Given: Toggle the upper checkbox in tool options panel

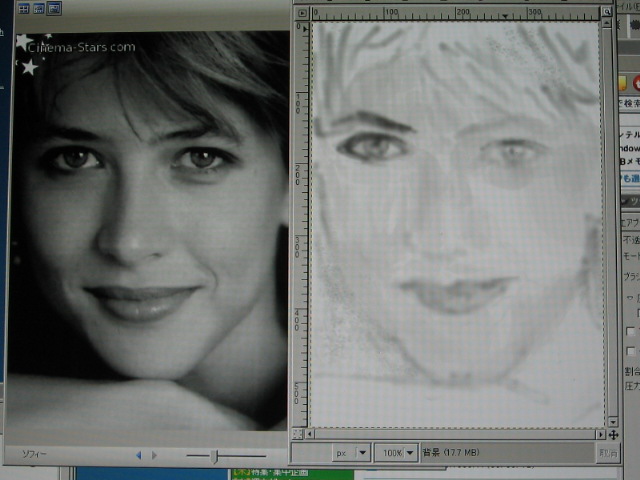Looking at the screenshot, I should tap(631, 331).
